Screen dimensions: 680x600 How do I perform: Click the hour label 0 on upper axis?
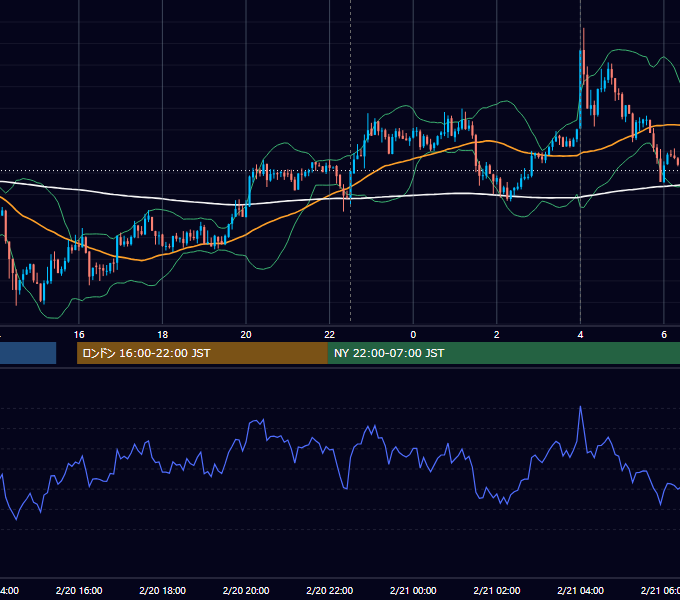(x=413, y=335)
